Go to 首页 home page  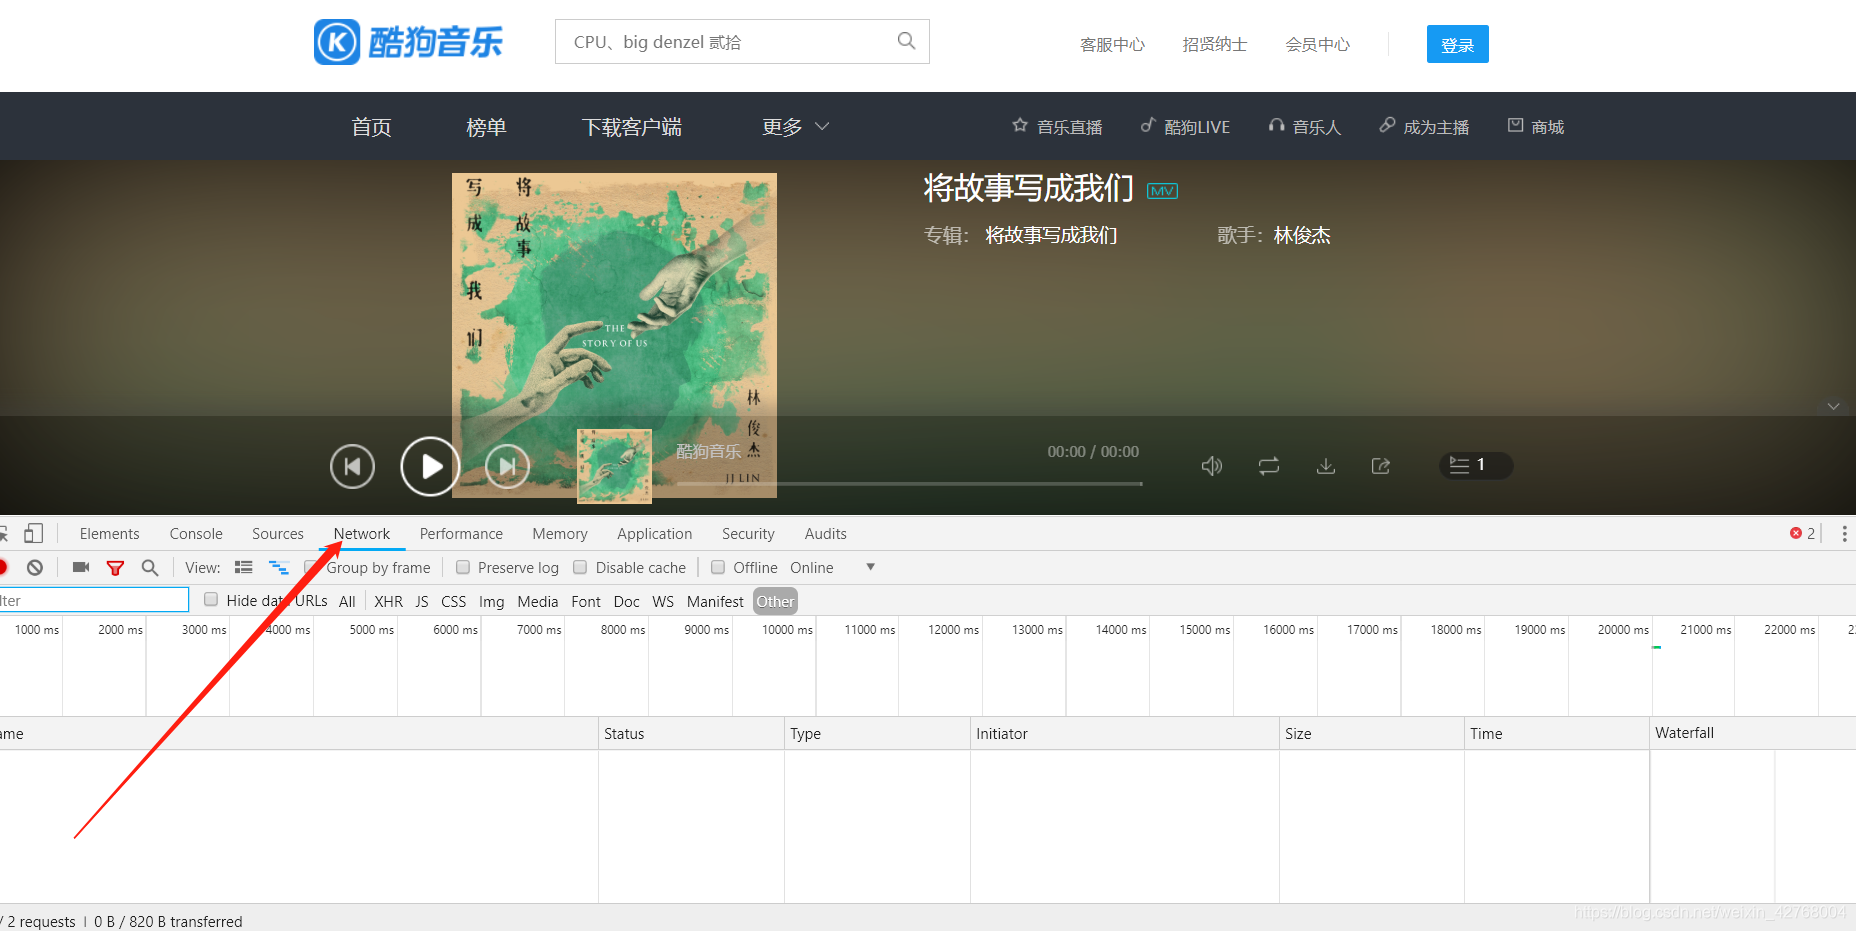(x=371, y=127)
